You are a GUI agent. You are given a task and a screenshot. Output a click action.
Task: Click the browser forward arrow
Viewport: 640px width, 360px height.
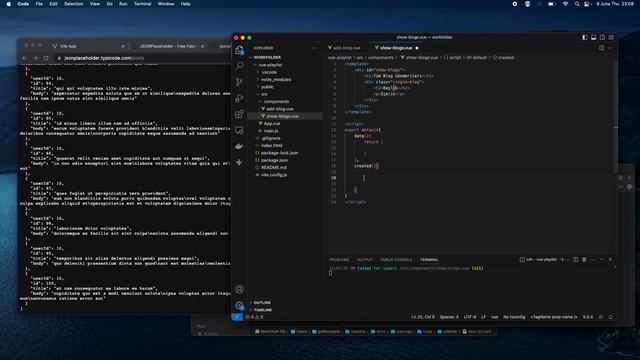pos(35,58)
